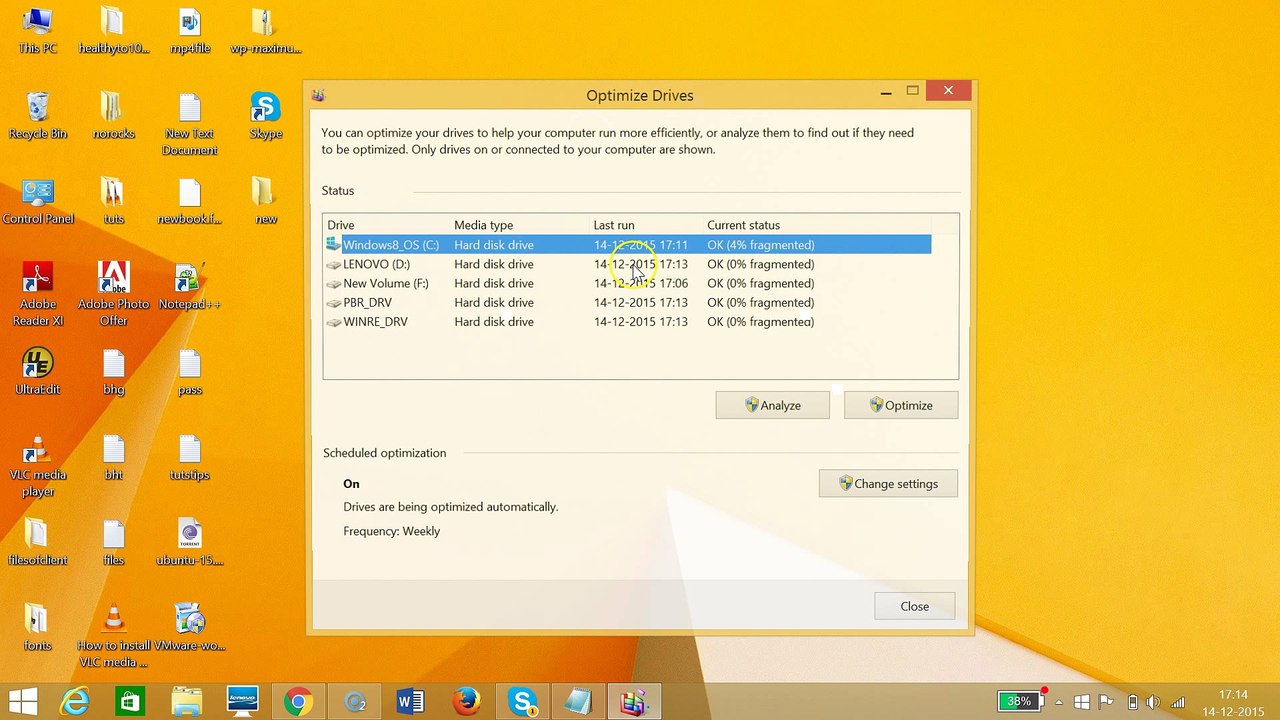Select the newbookf... file icon
This screenshot has height=720, width=1280.
[189, 201]
